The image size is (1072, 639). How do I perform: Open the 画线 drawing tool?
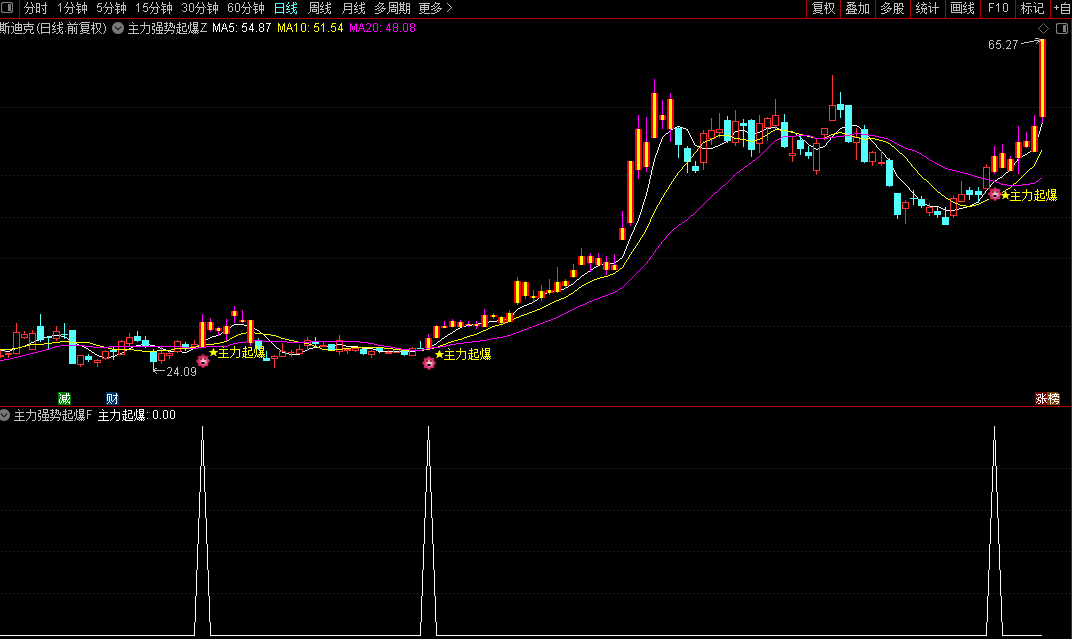(962, 8)
